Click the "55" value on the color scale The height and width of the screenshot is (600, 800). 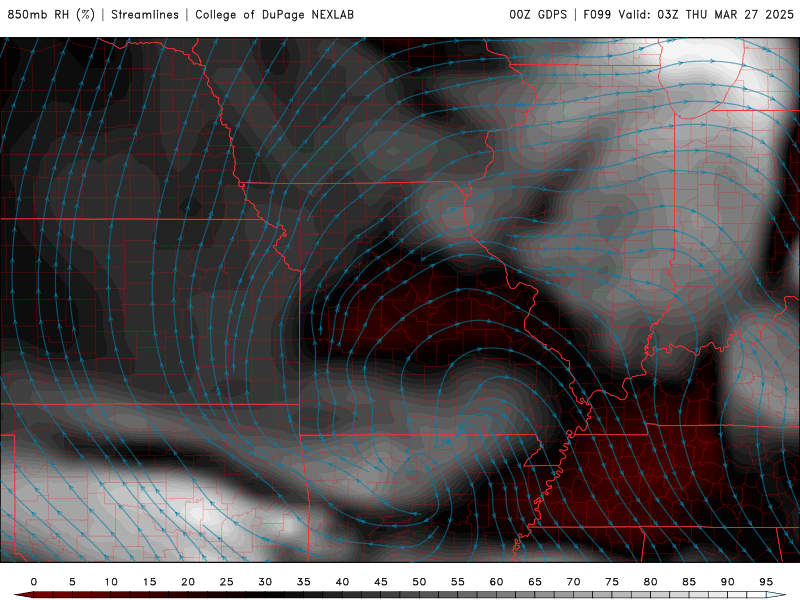coord(458,582)
